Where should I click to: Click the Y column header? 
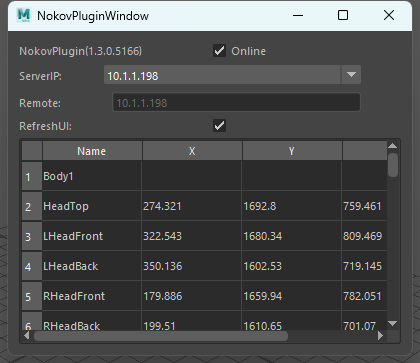click(x=292, y=151)
